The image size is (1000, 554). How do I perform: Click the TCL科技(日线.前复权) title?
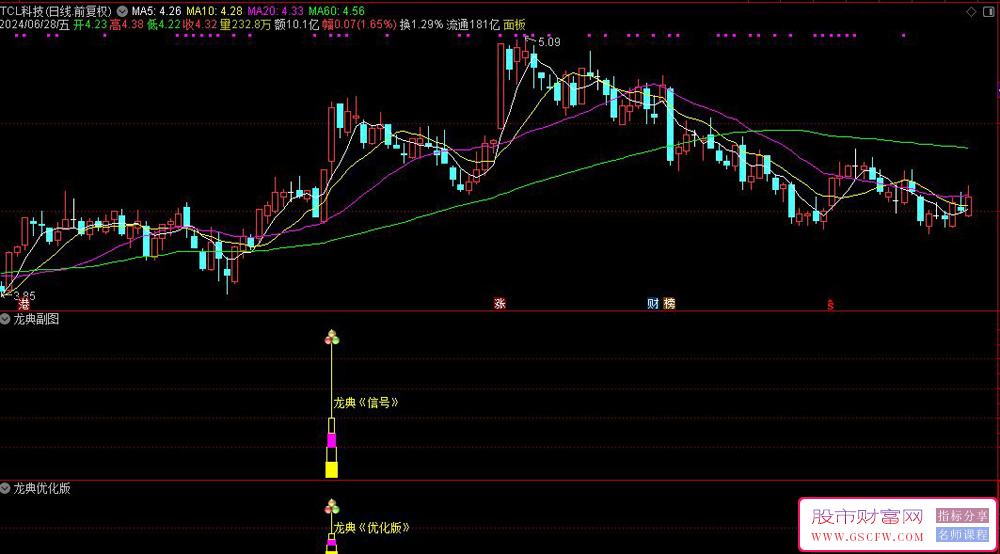coord(56,11)
